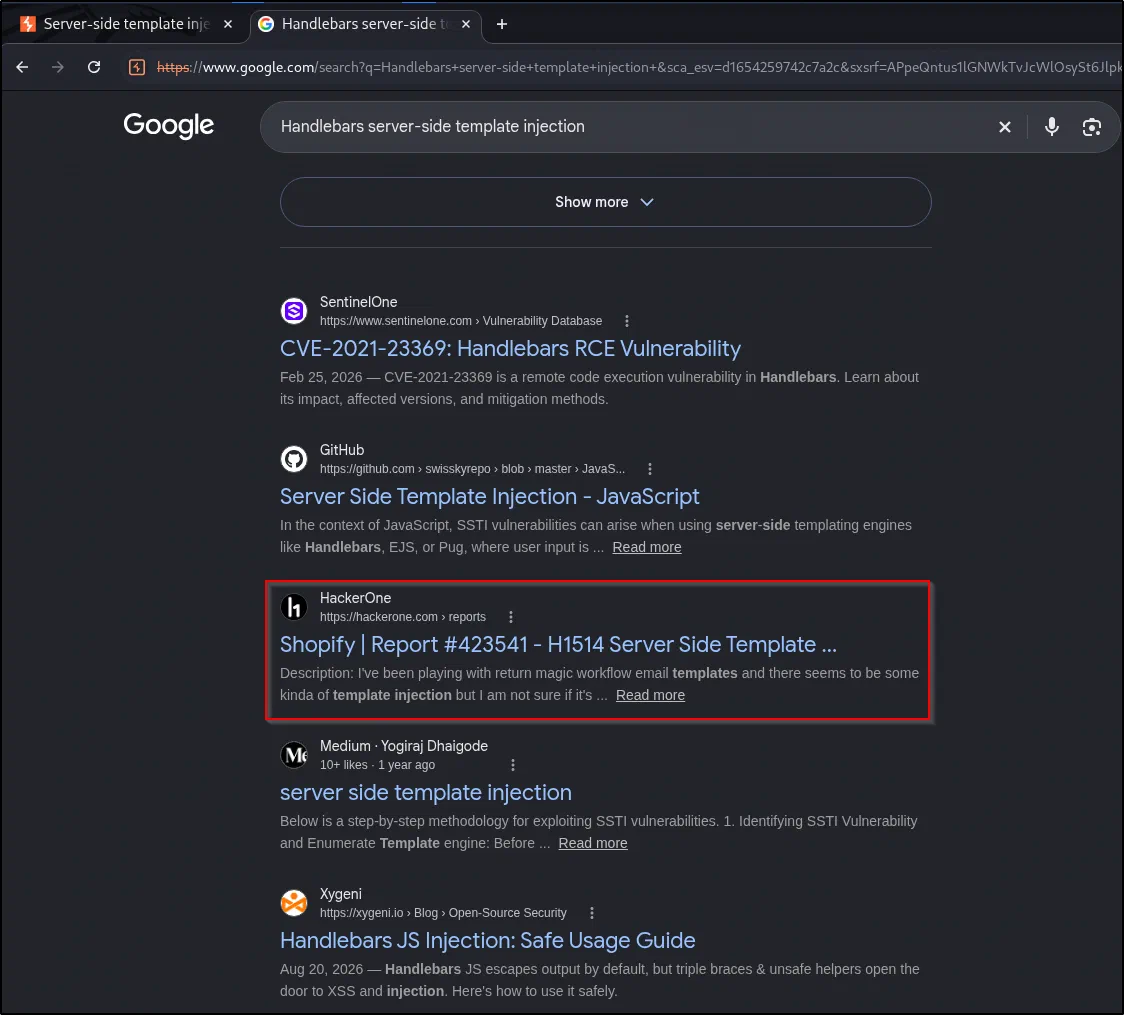
Task: Click the xygeni.io Blog breadcrumb URL
Action: click(443, 913)
